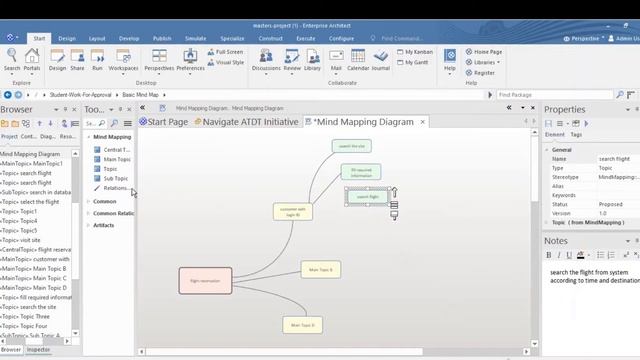This screenshot has height=360, width=640.
Task: Expand the Common Relationships toolbox group
Action: (89, 213)
